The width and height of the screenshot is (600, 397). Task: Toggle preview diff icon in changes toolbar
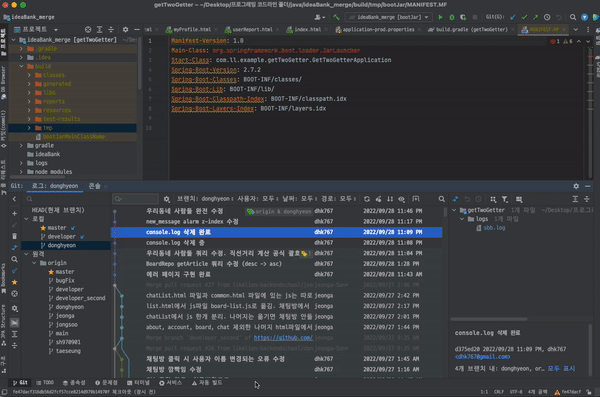click(519, 199)
